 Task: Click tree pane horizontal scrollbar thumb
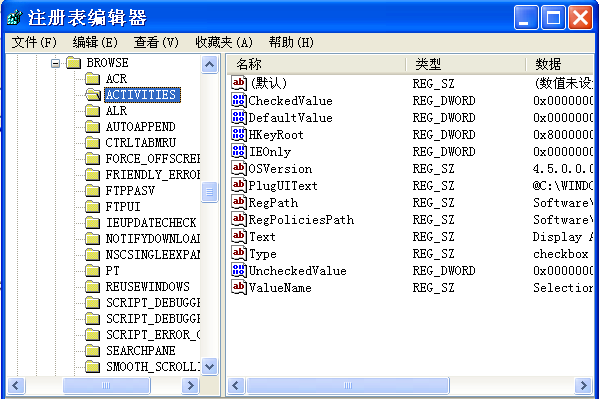(106, 385)
